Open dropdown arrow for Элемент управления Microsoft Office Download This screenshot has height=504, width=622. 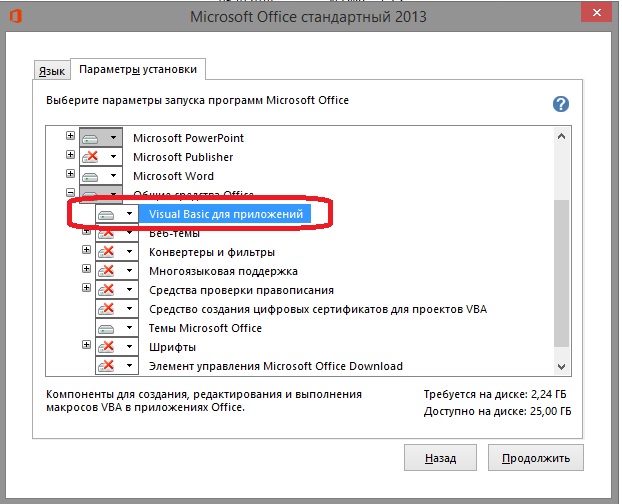point(129,366)
